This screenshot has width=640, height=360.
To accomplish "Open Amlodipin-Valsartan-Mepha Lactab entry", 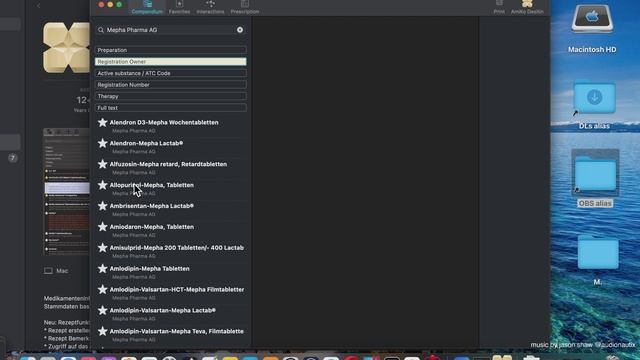I will click(x=162, y=310).
